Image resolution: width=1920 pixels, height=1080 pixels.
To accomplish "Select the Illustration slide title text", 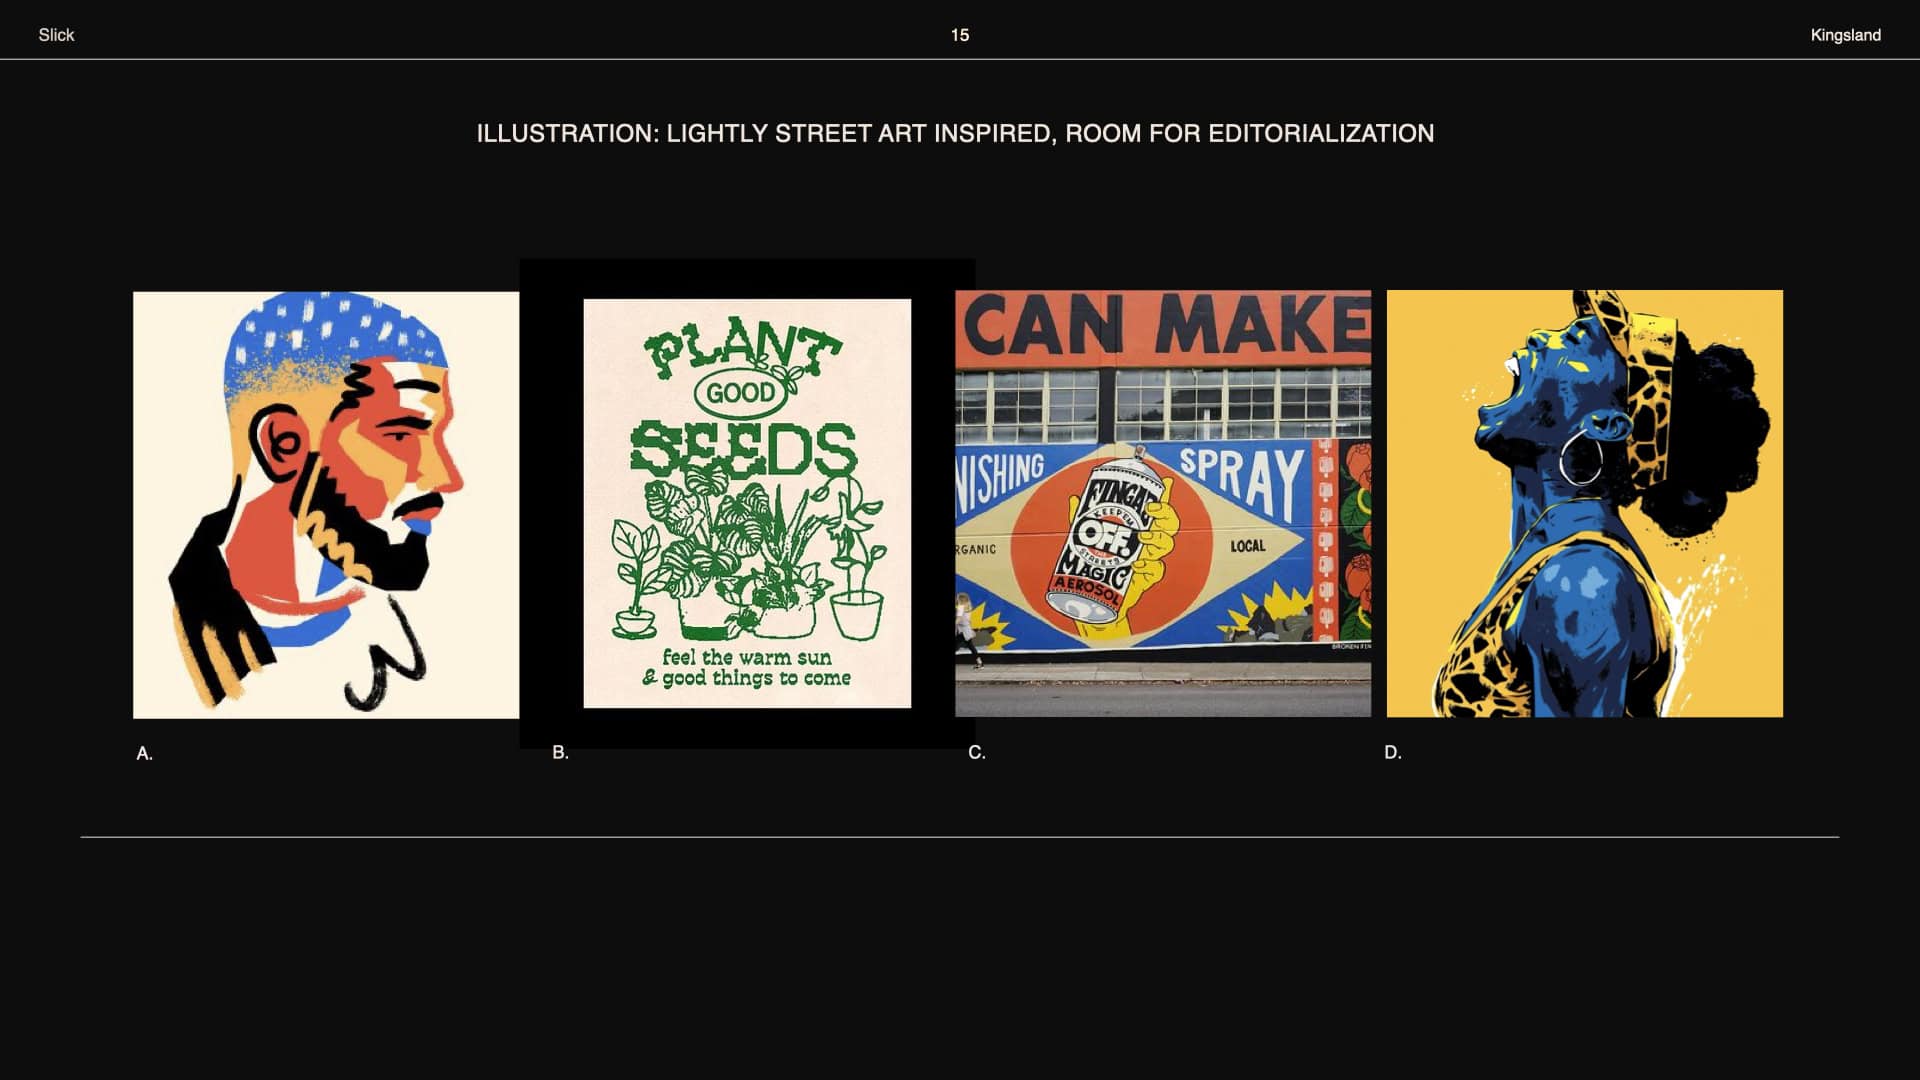I will [955, 133].
